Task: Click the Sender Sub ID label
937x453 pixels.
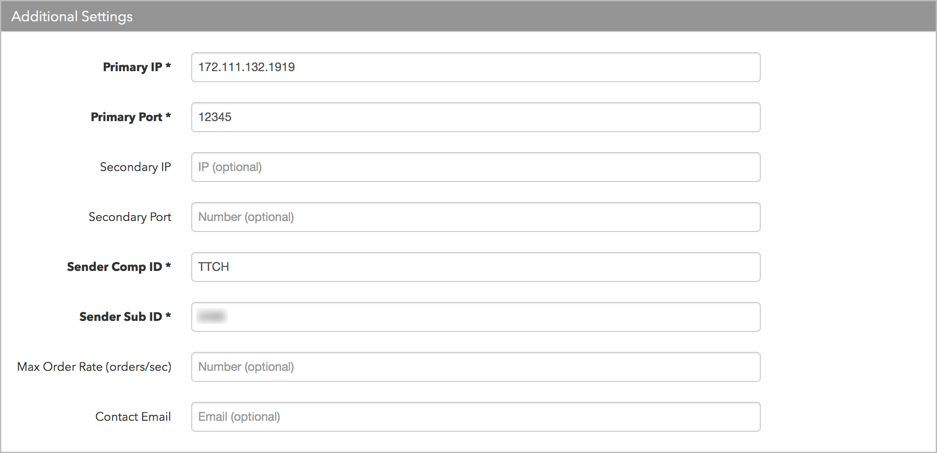Action: (120, 317)
